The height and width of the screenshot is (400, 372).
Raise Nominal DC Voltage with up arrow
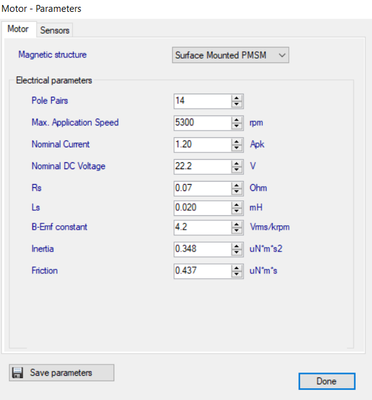tap(236, 163)
